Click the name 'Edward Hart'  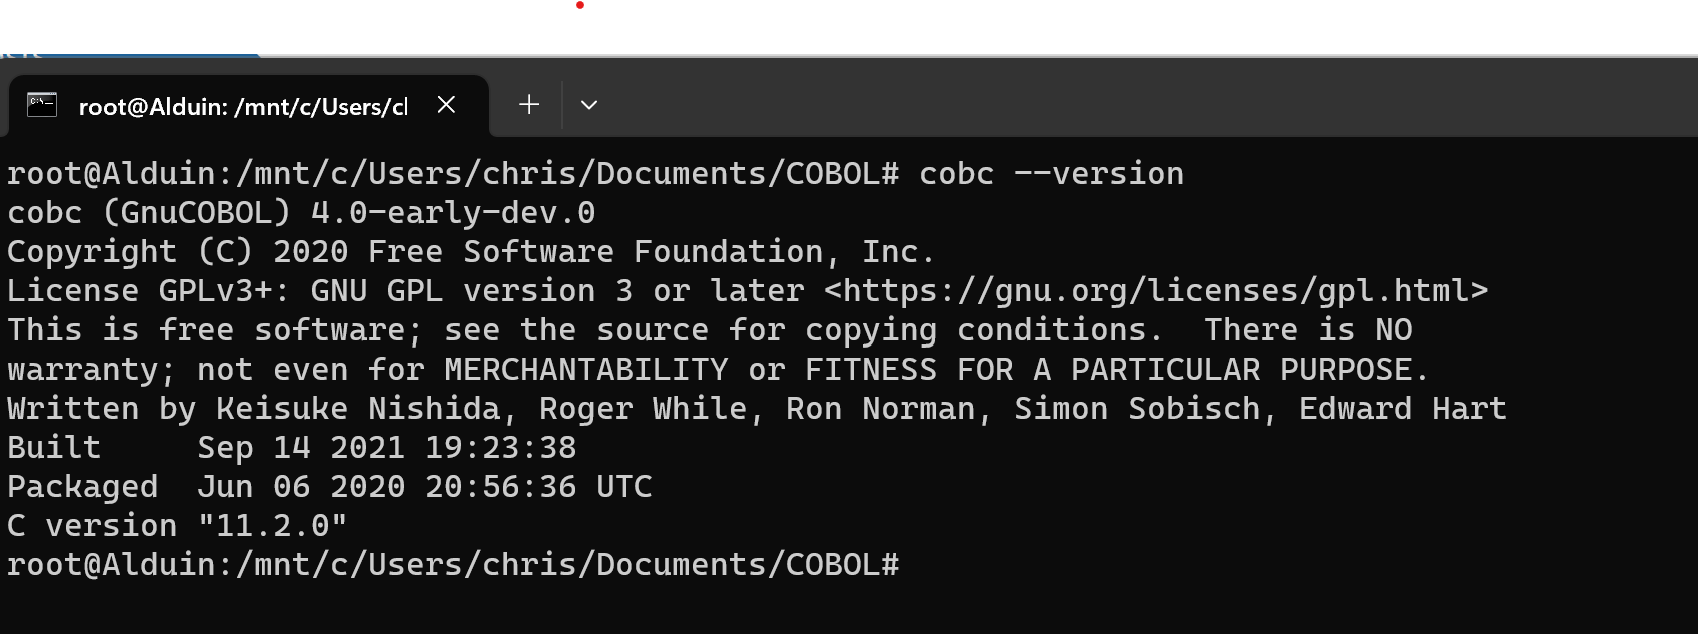[x=1403, y=409]
